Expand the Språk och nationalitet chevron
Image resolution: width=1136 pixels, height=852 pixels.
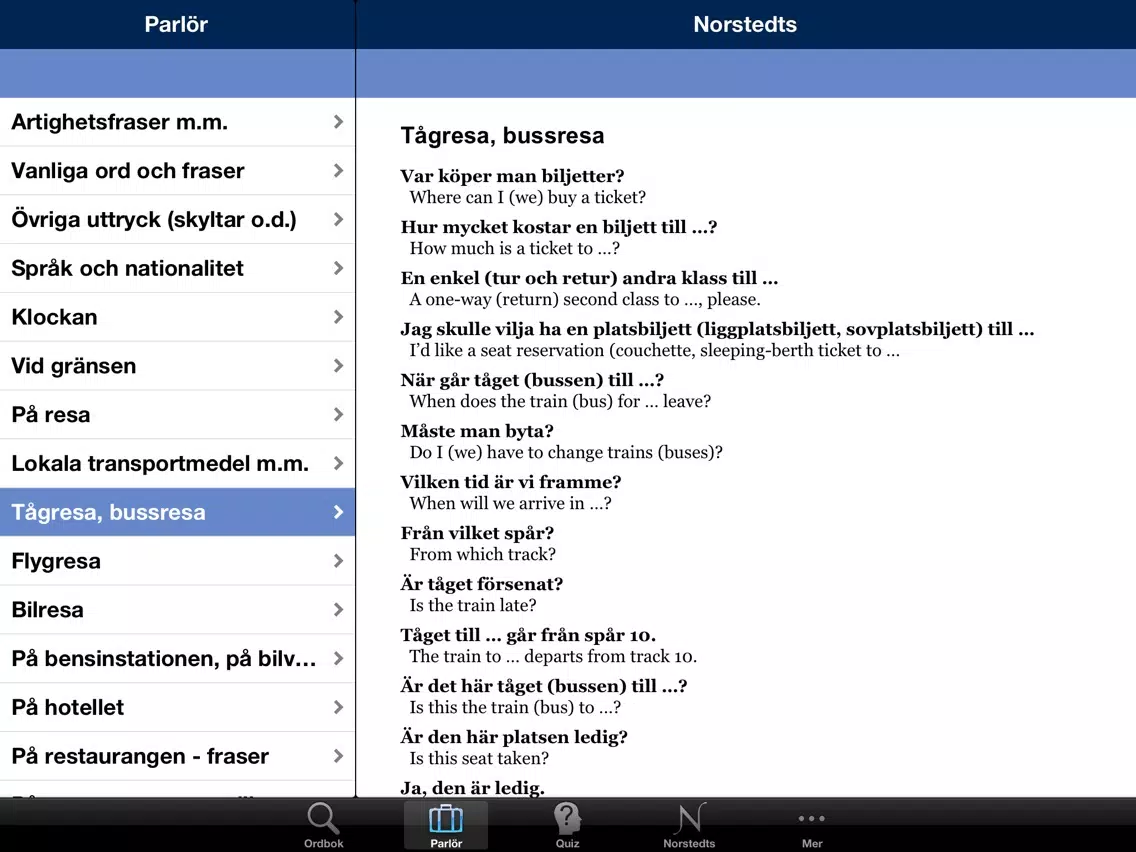click(x=338, y=268)
